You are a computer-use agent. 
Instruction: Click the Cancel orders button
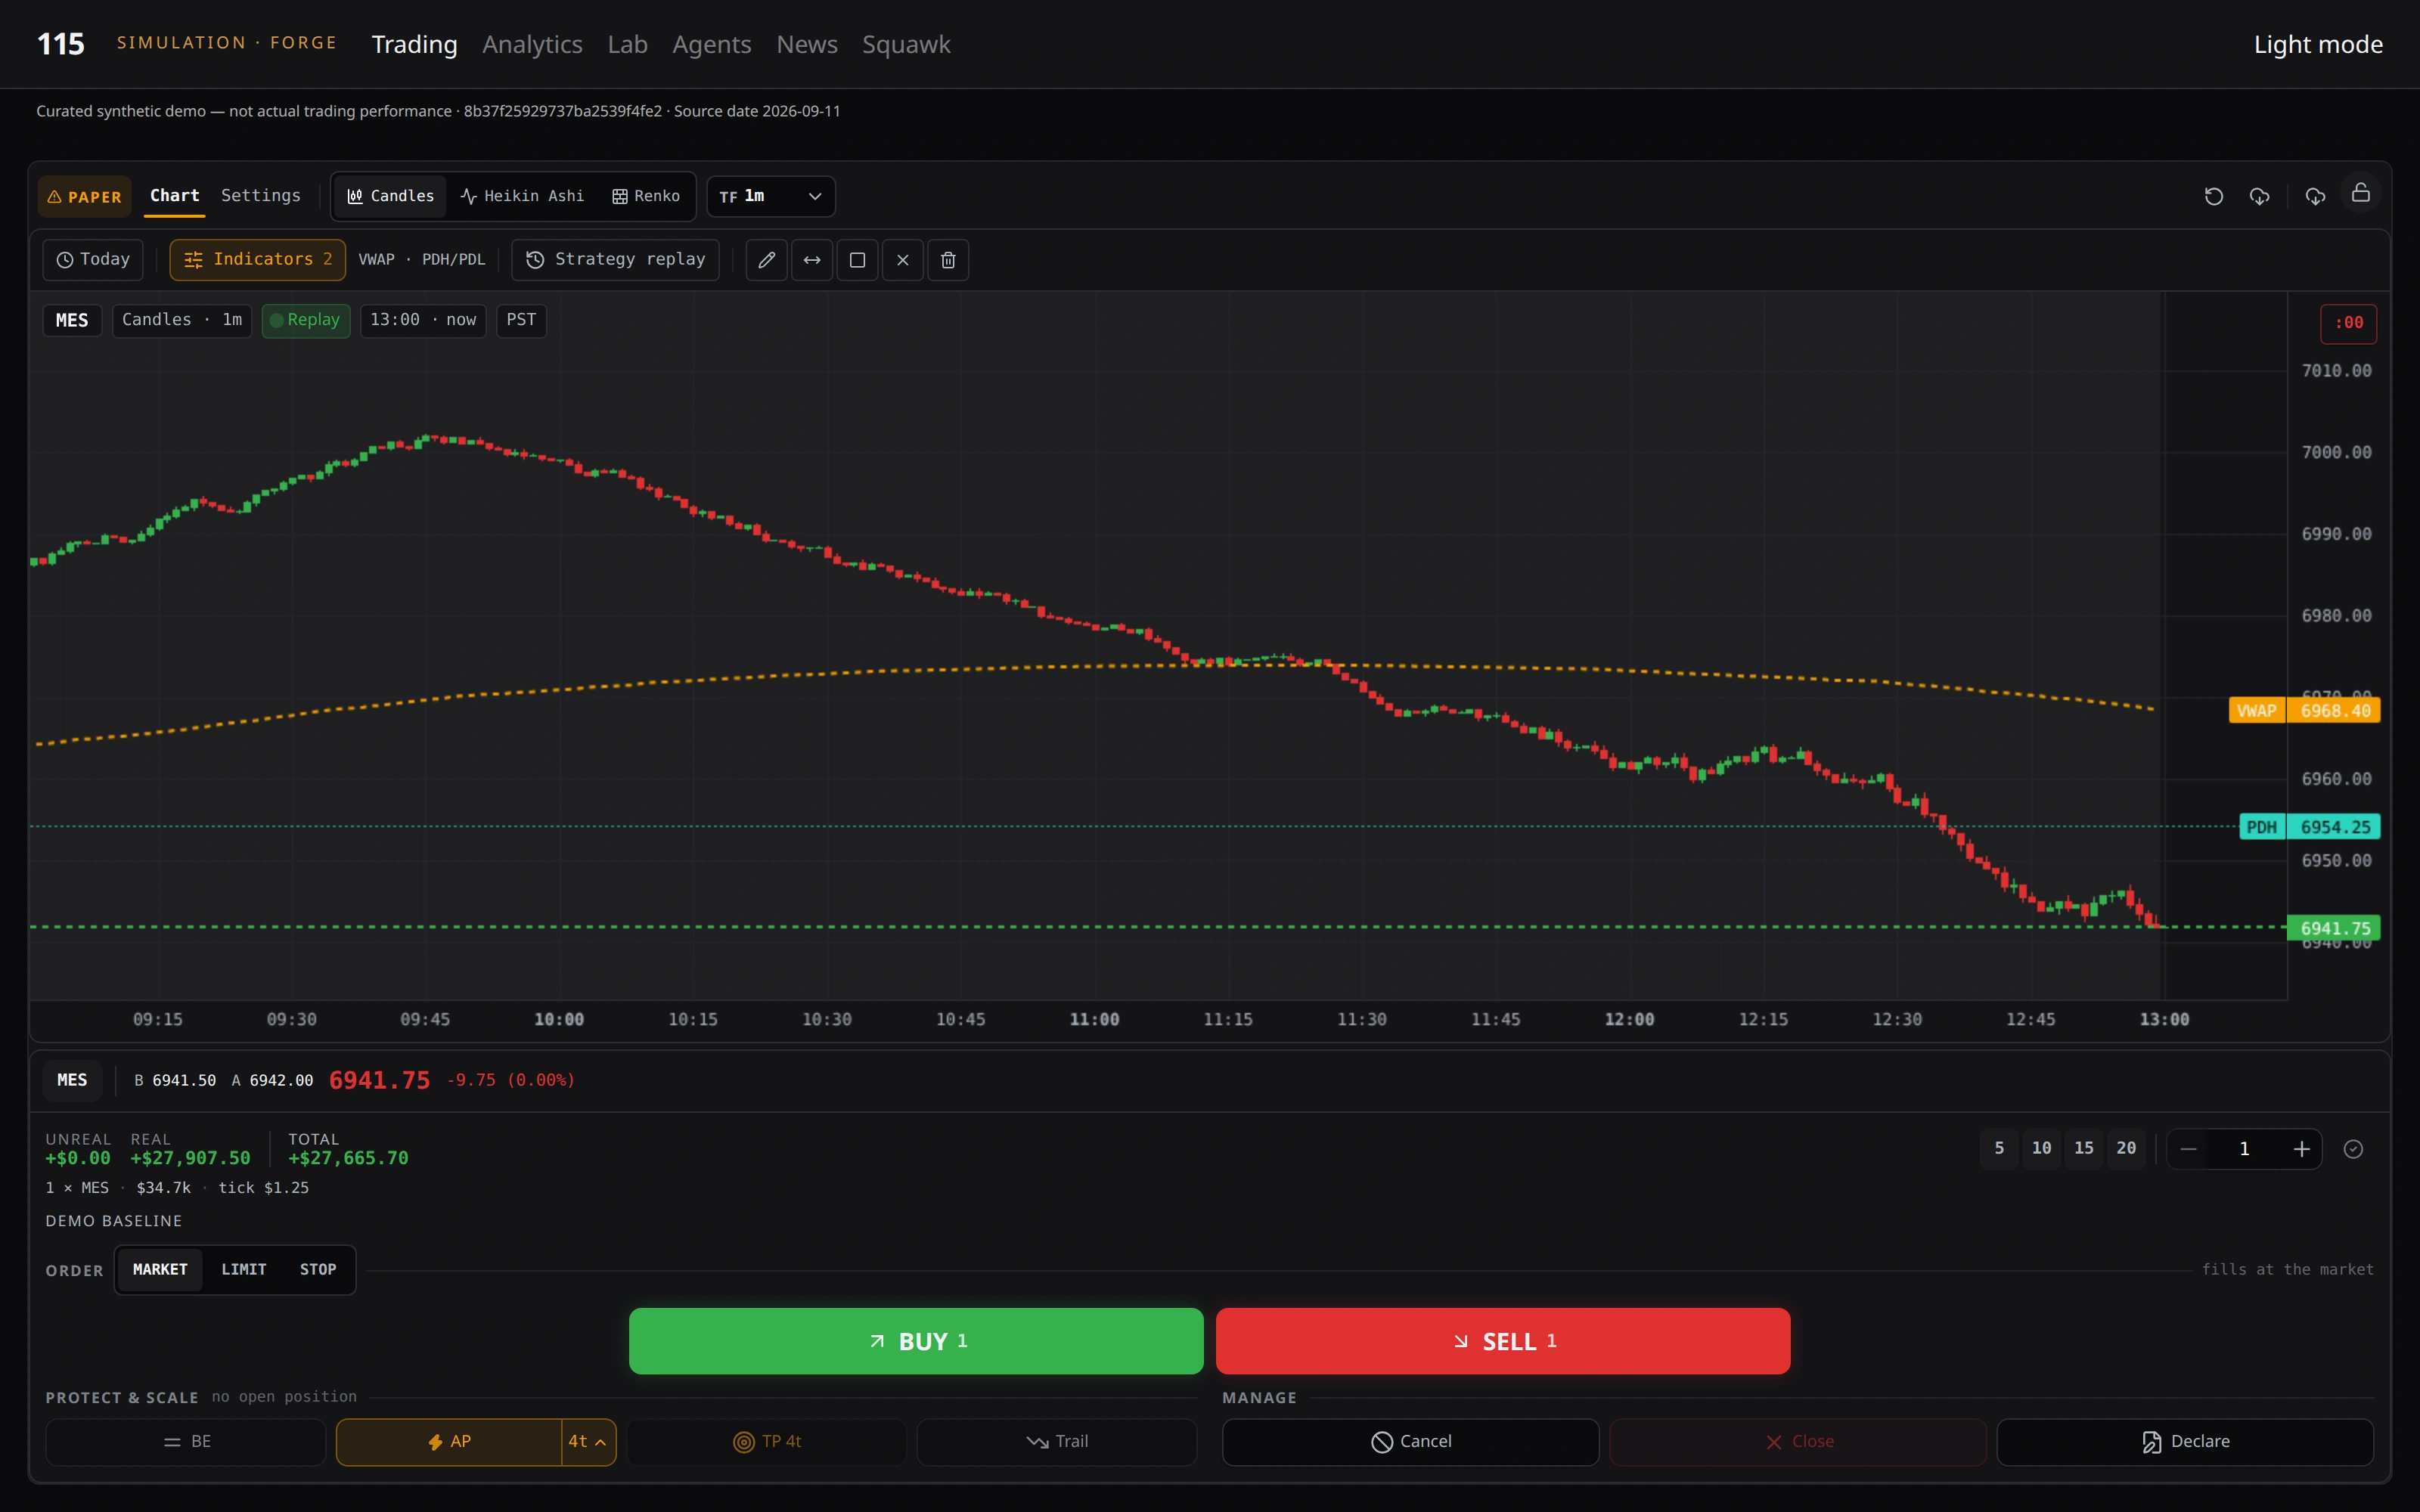tap(1411, 1442)
